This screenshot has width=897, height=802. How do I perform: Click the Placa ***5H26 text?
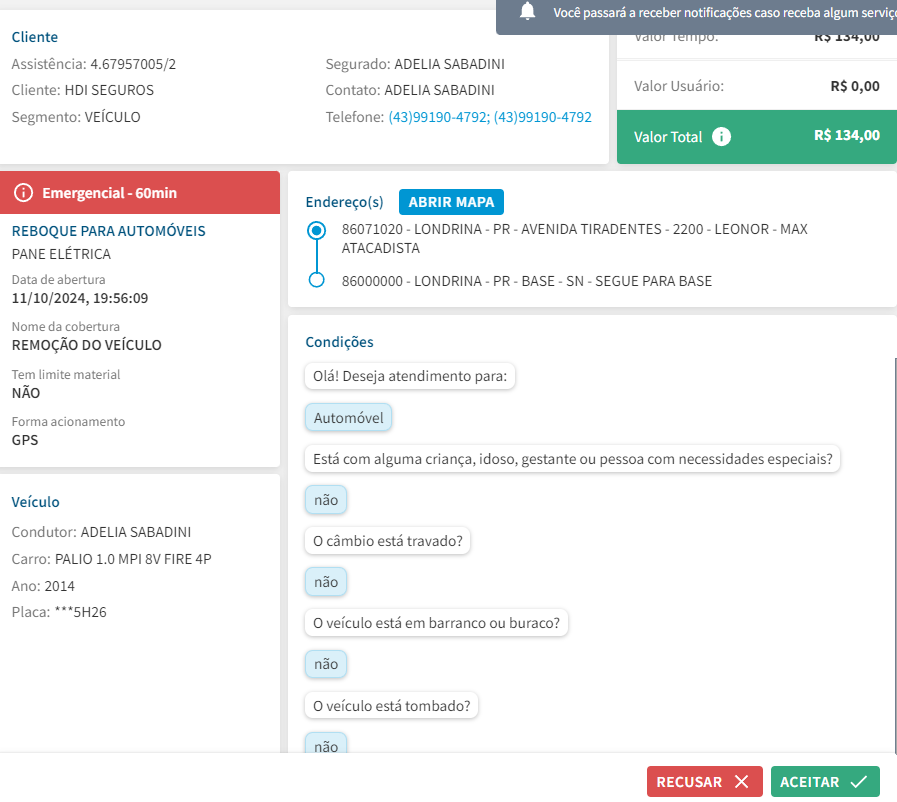click(59, 612)
